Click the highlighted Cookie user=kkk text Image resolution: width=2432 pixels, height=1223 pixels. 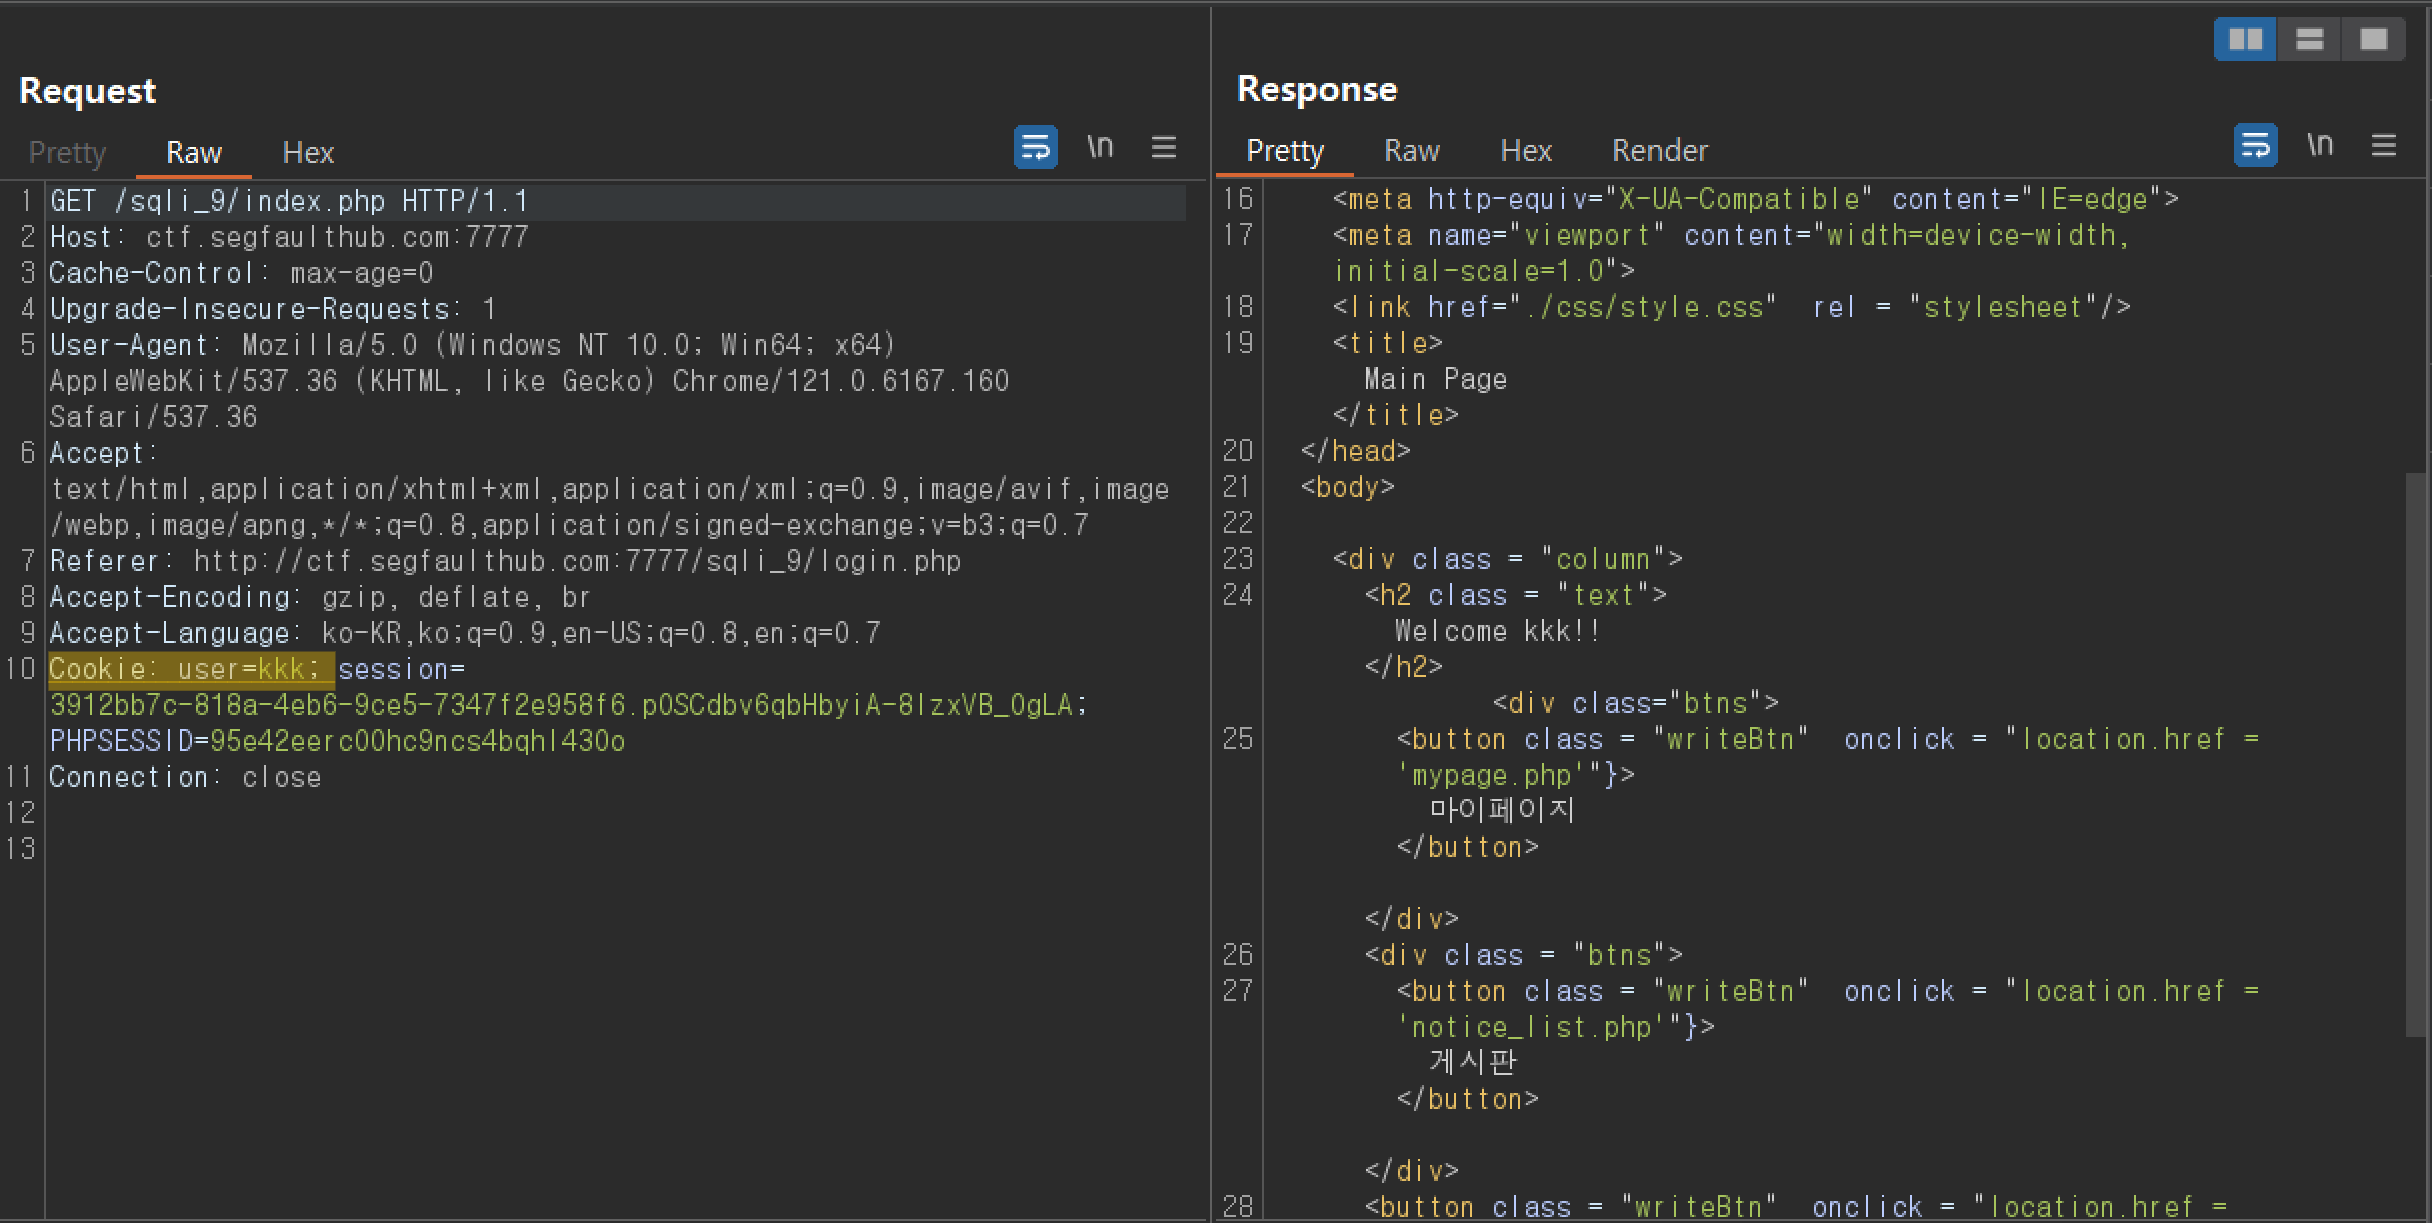click(190, 669)
